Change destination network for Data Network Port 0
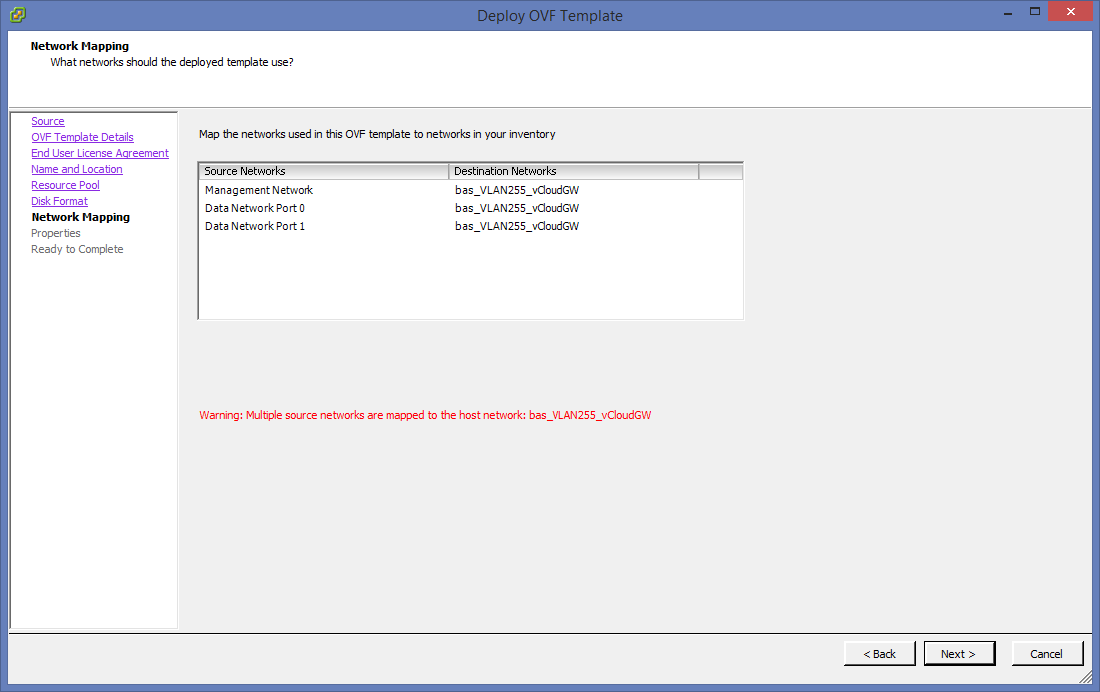This screenshot has height=692, width=1100. 517,208
